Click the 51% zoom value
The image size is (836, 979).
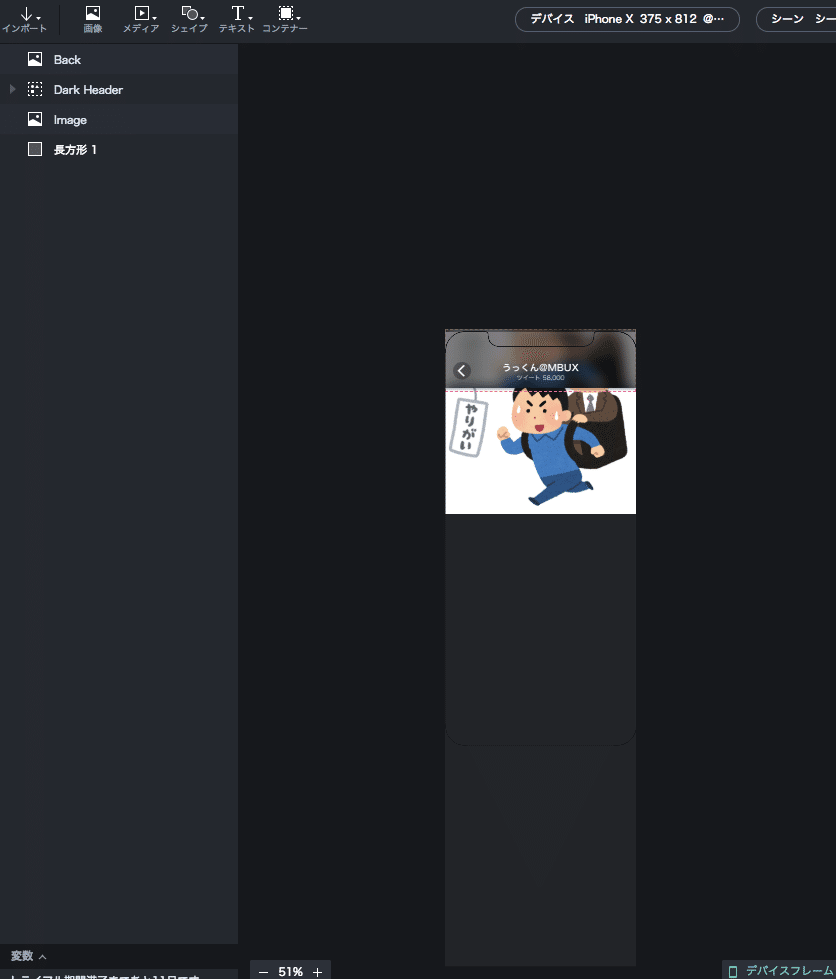click(290, 972)
